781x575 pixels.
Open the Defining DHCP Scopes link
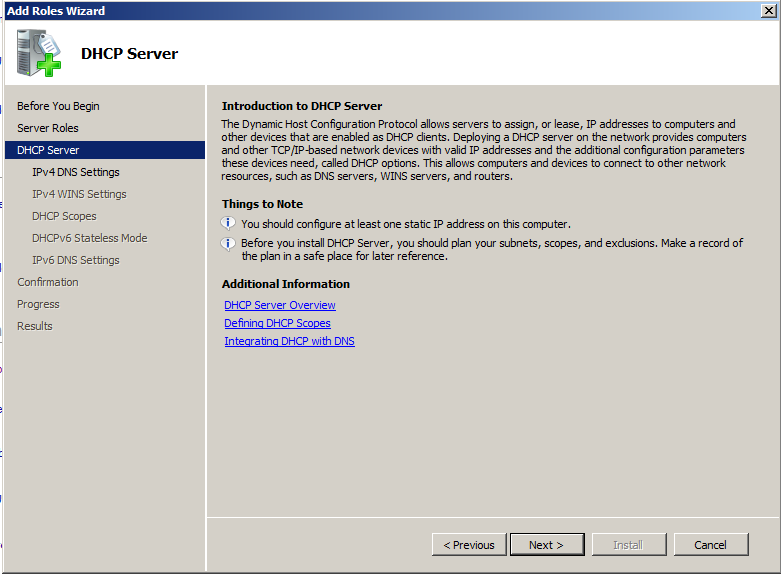pos(277,323)
